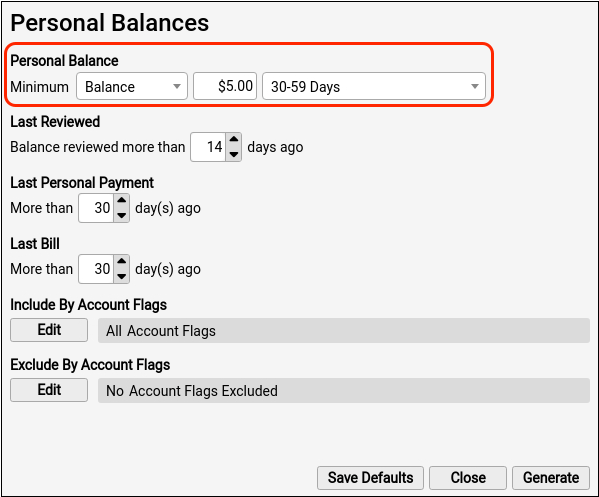Click the Personal Balance section label
Image resolution: width=599 pixels, height=497 pixels.
pos(64,61)
